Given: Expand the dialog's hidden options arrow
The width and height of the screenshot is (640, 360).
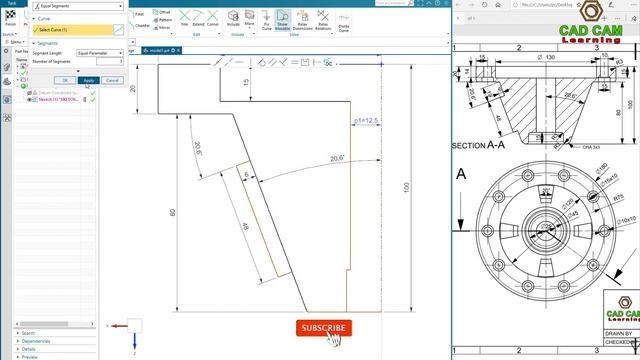Looking at the screenshot, I should (78, 71).
